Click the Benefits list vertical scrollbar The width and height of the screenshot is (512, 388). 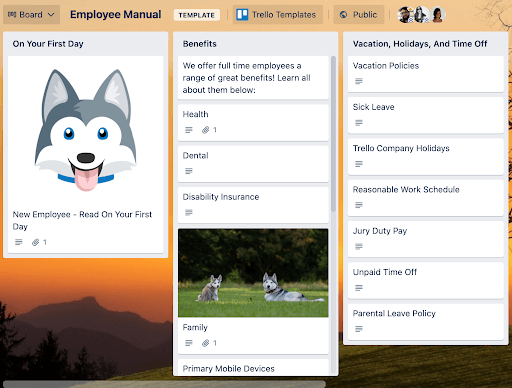point(333,134)
